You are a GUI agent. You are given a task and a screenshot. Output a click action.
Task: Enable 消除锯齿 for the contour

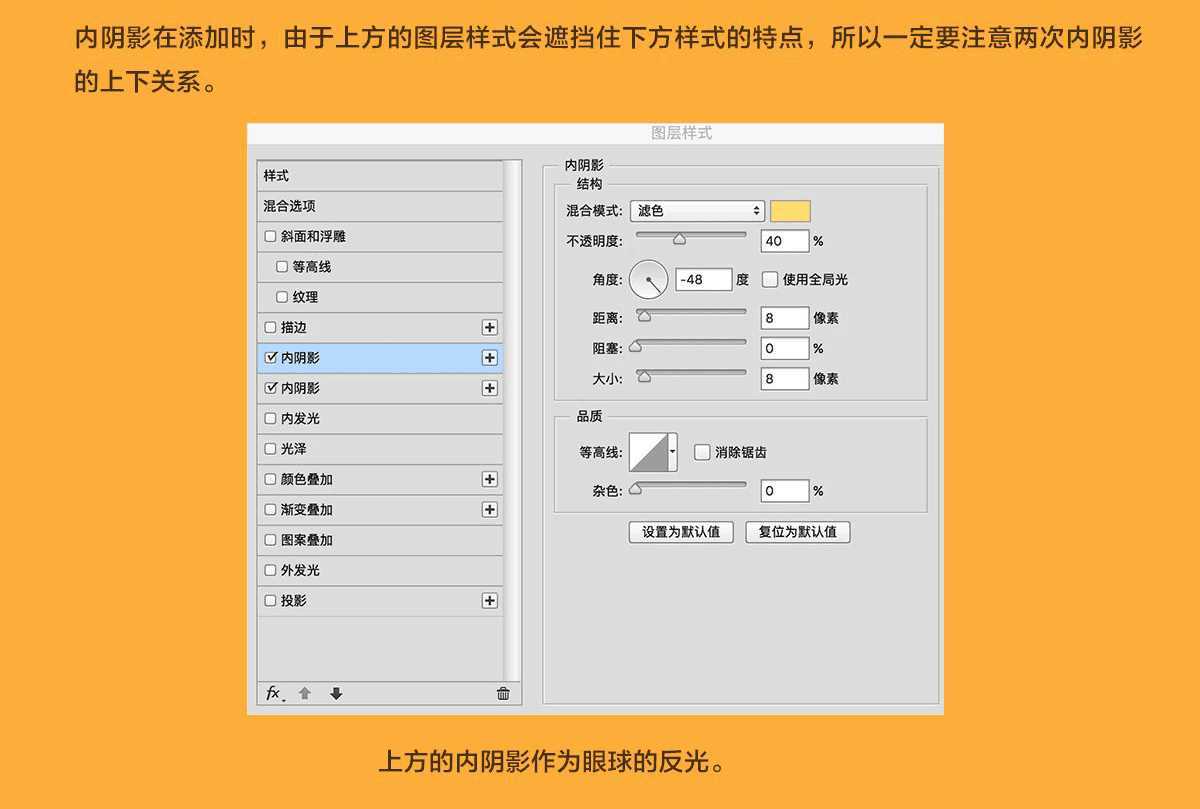click(702, 452)
